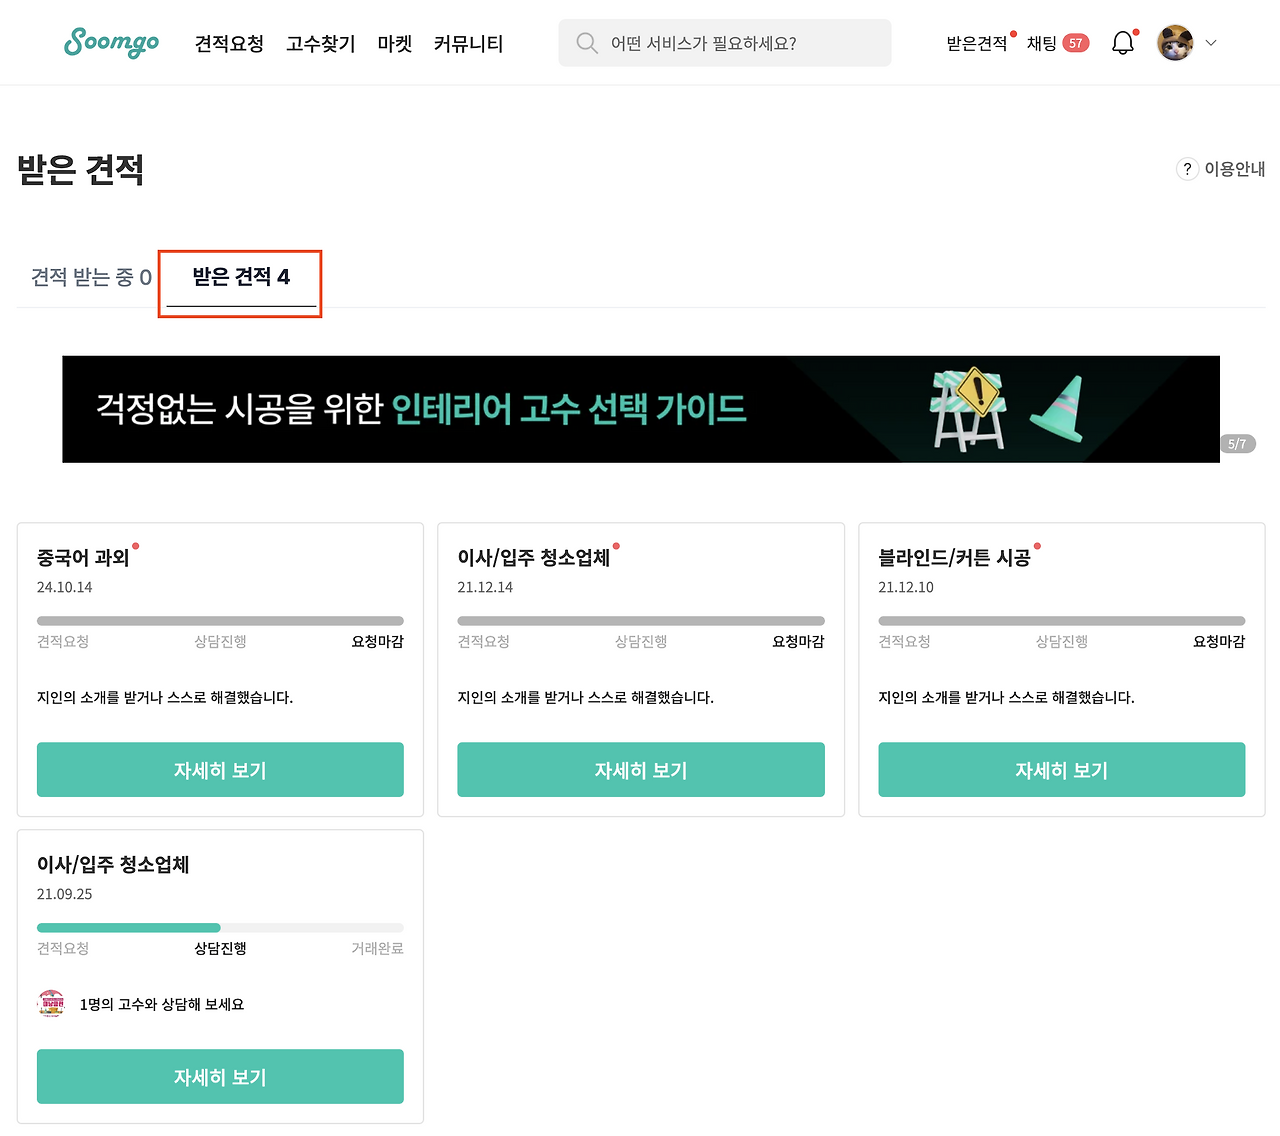Click the chat badge showing 57
The image size is (1280, 1136).
(x=1076, y=43)
